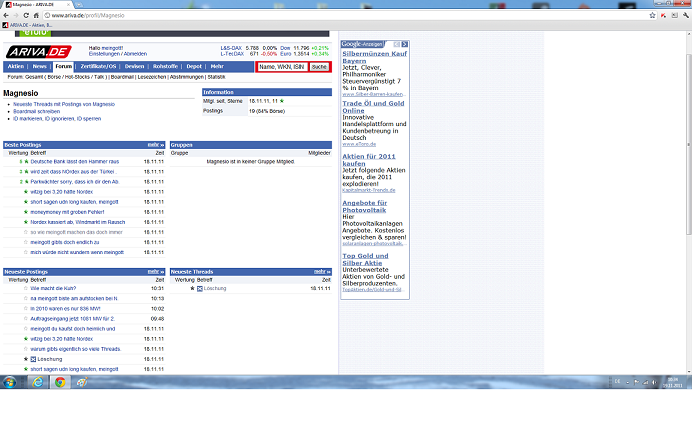
Task: Open the Rohstoffe menu tab
Action: pyautogui.click(x=165, y=66)
